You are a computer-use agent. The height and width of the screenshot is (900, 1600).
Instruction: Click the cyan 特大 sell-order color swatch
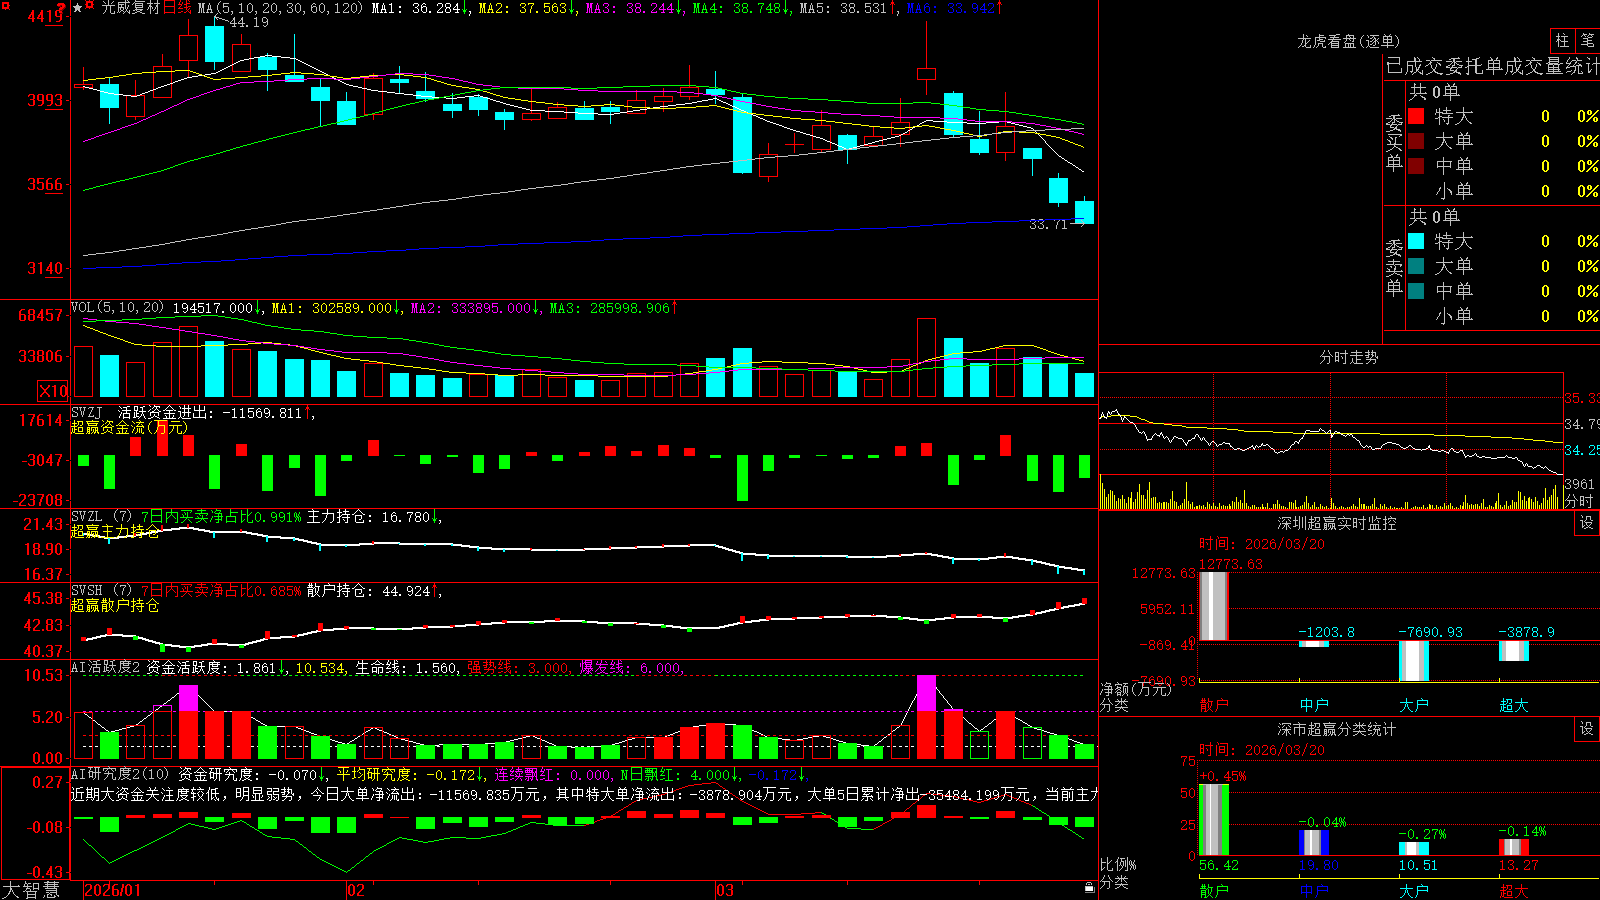1416,241
